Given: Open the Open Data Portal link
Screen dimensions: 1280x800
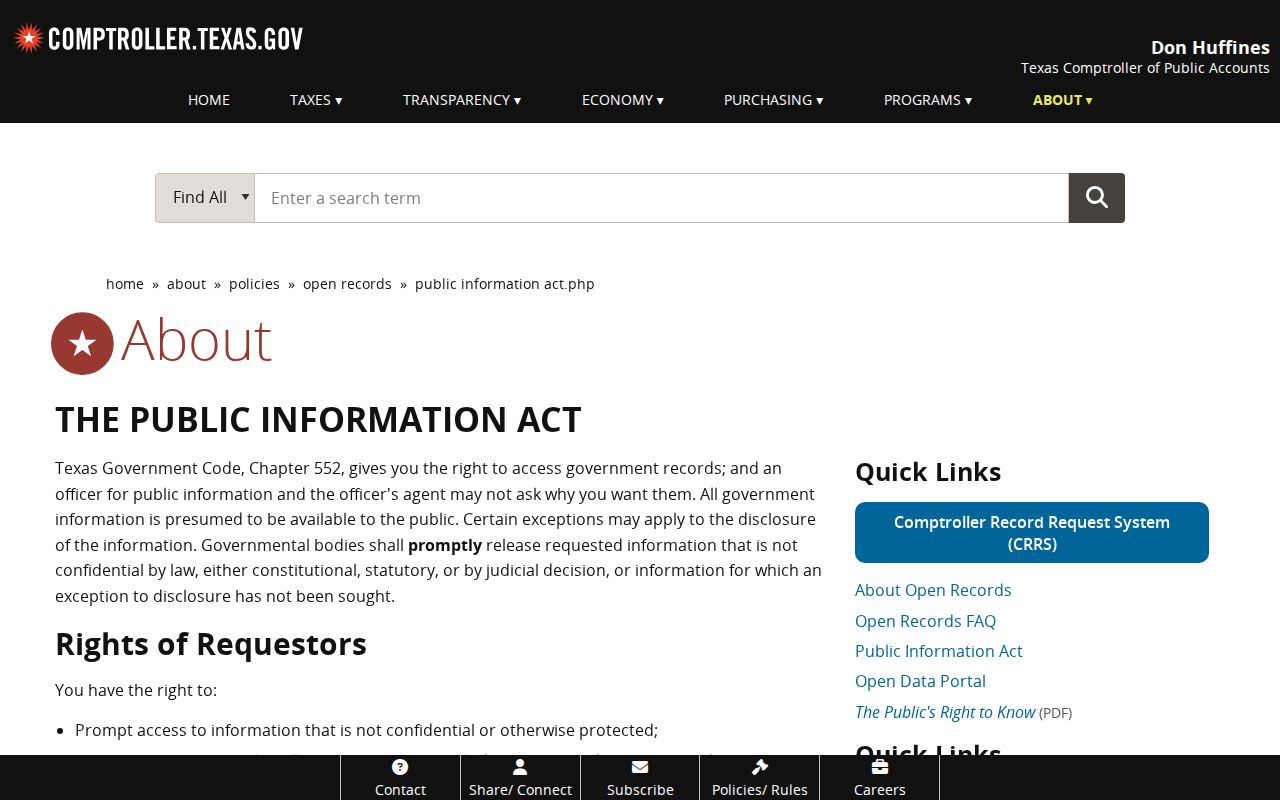Looking at the screenshot, I should tap(920, 681).
